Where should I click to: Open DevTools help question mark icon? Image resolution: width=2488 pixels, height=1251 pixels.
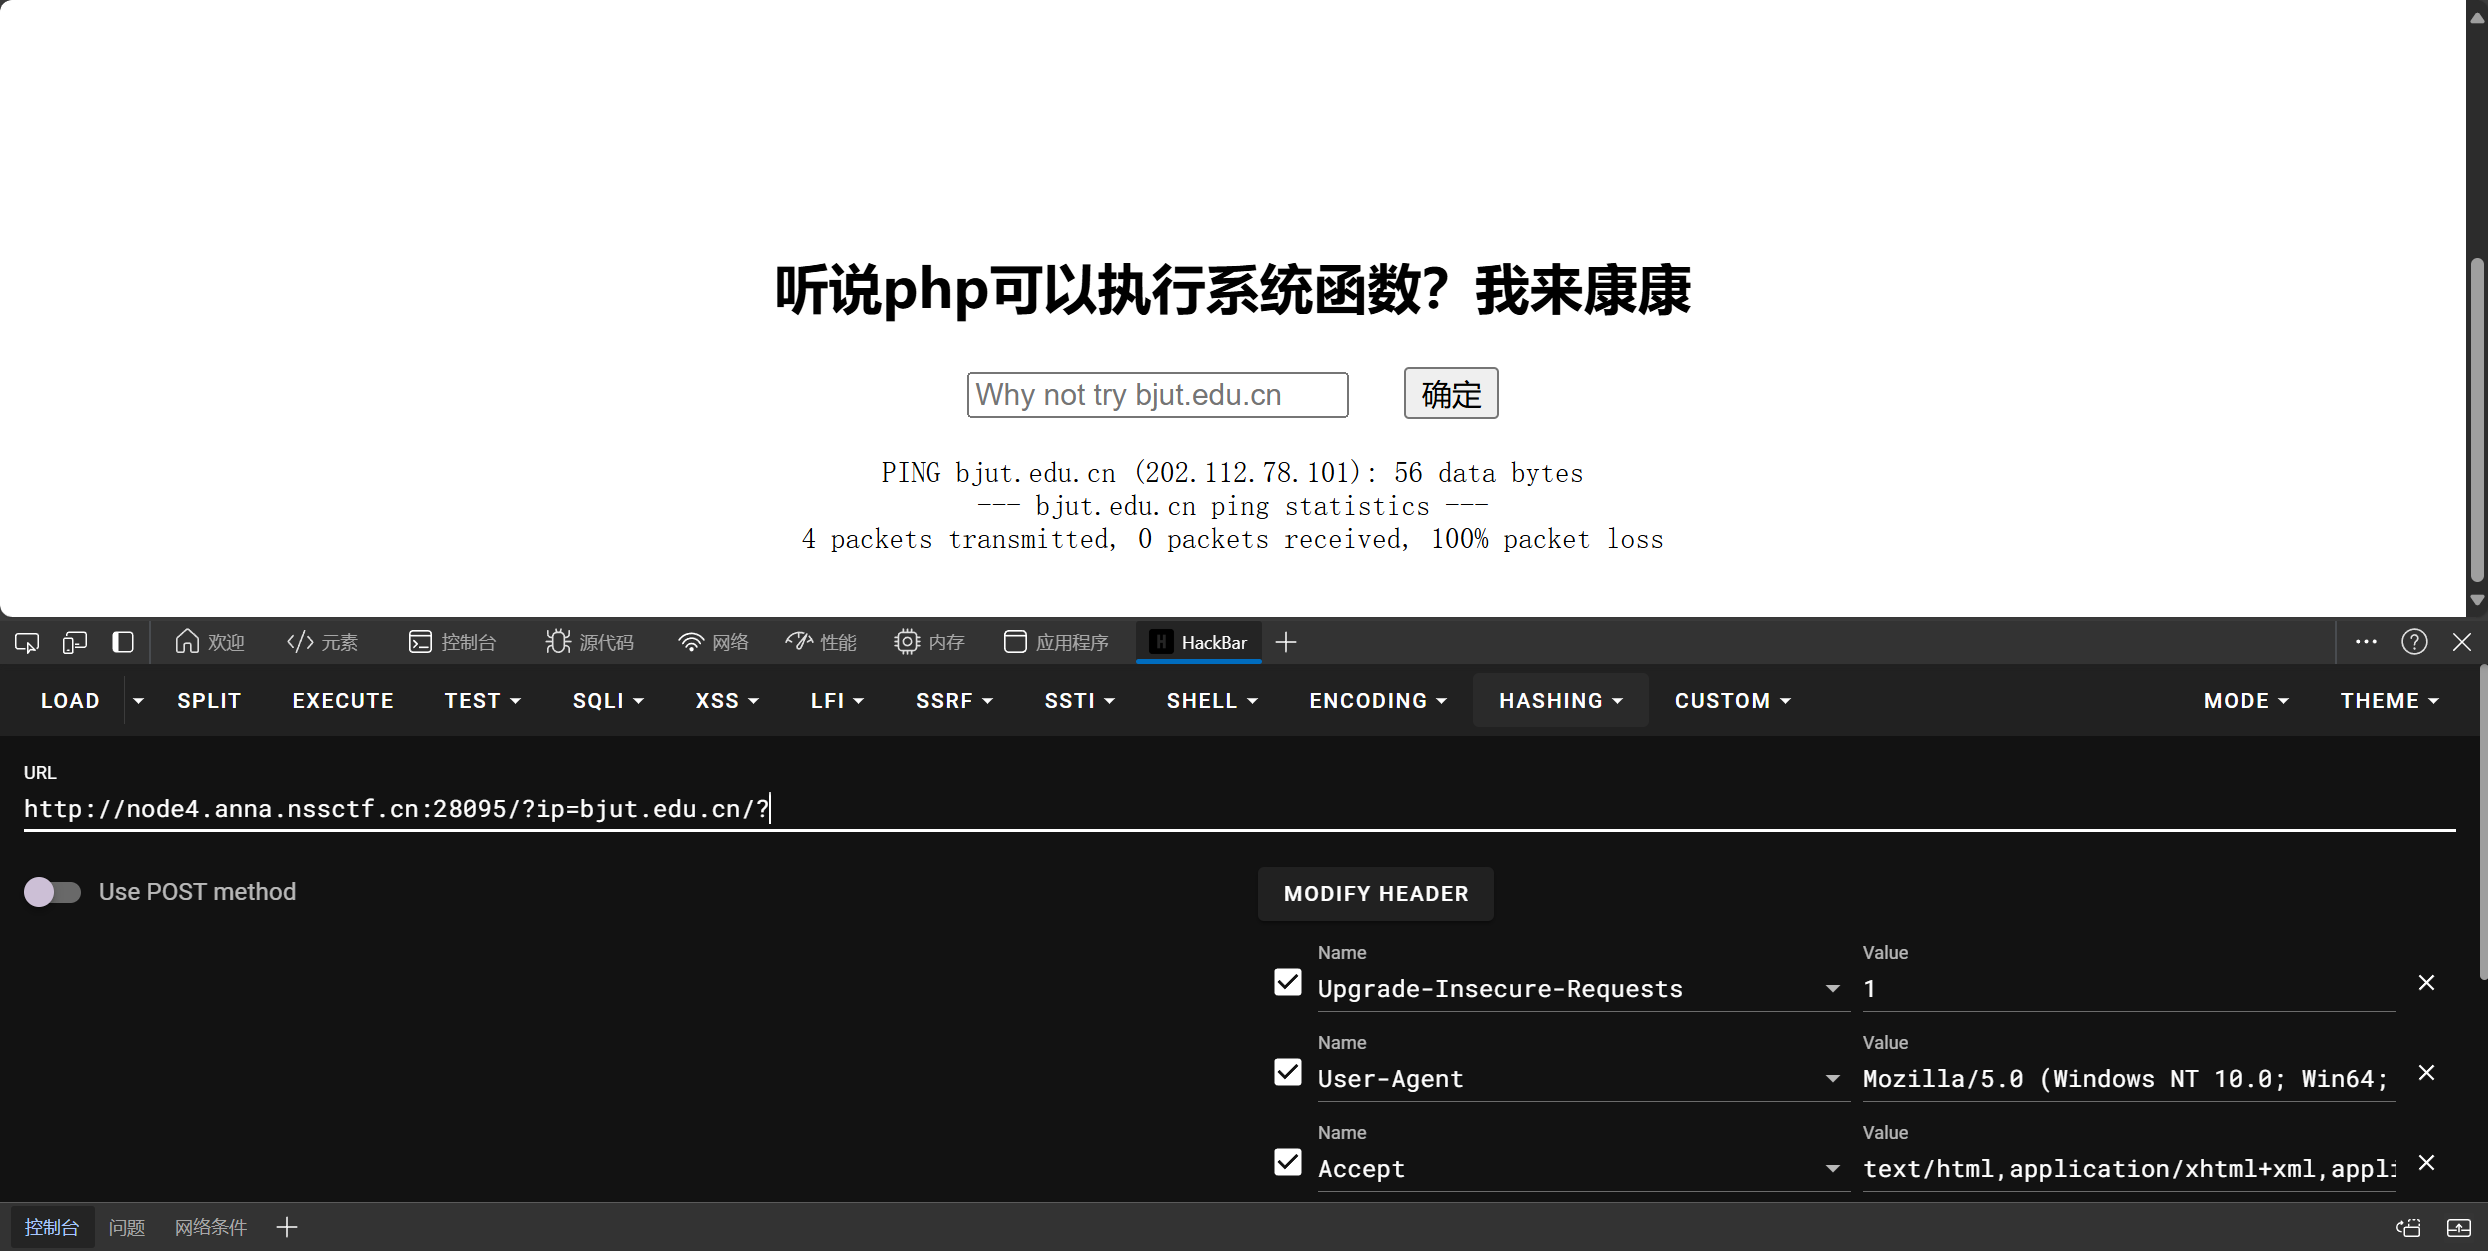pos(2414,642)
